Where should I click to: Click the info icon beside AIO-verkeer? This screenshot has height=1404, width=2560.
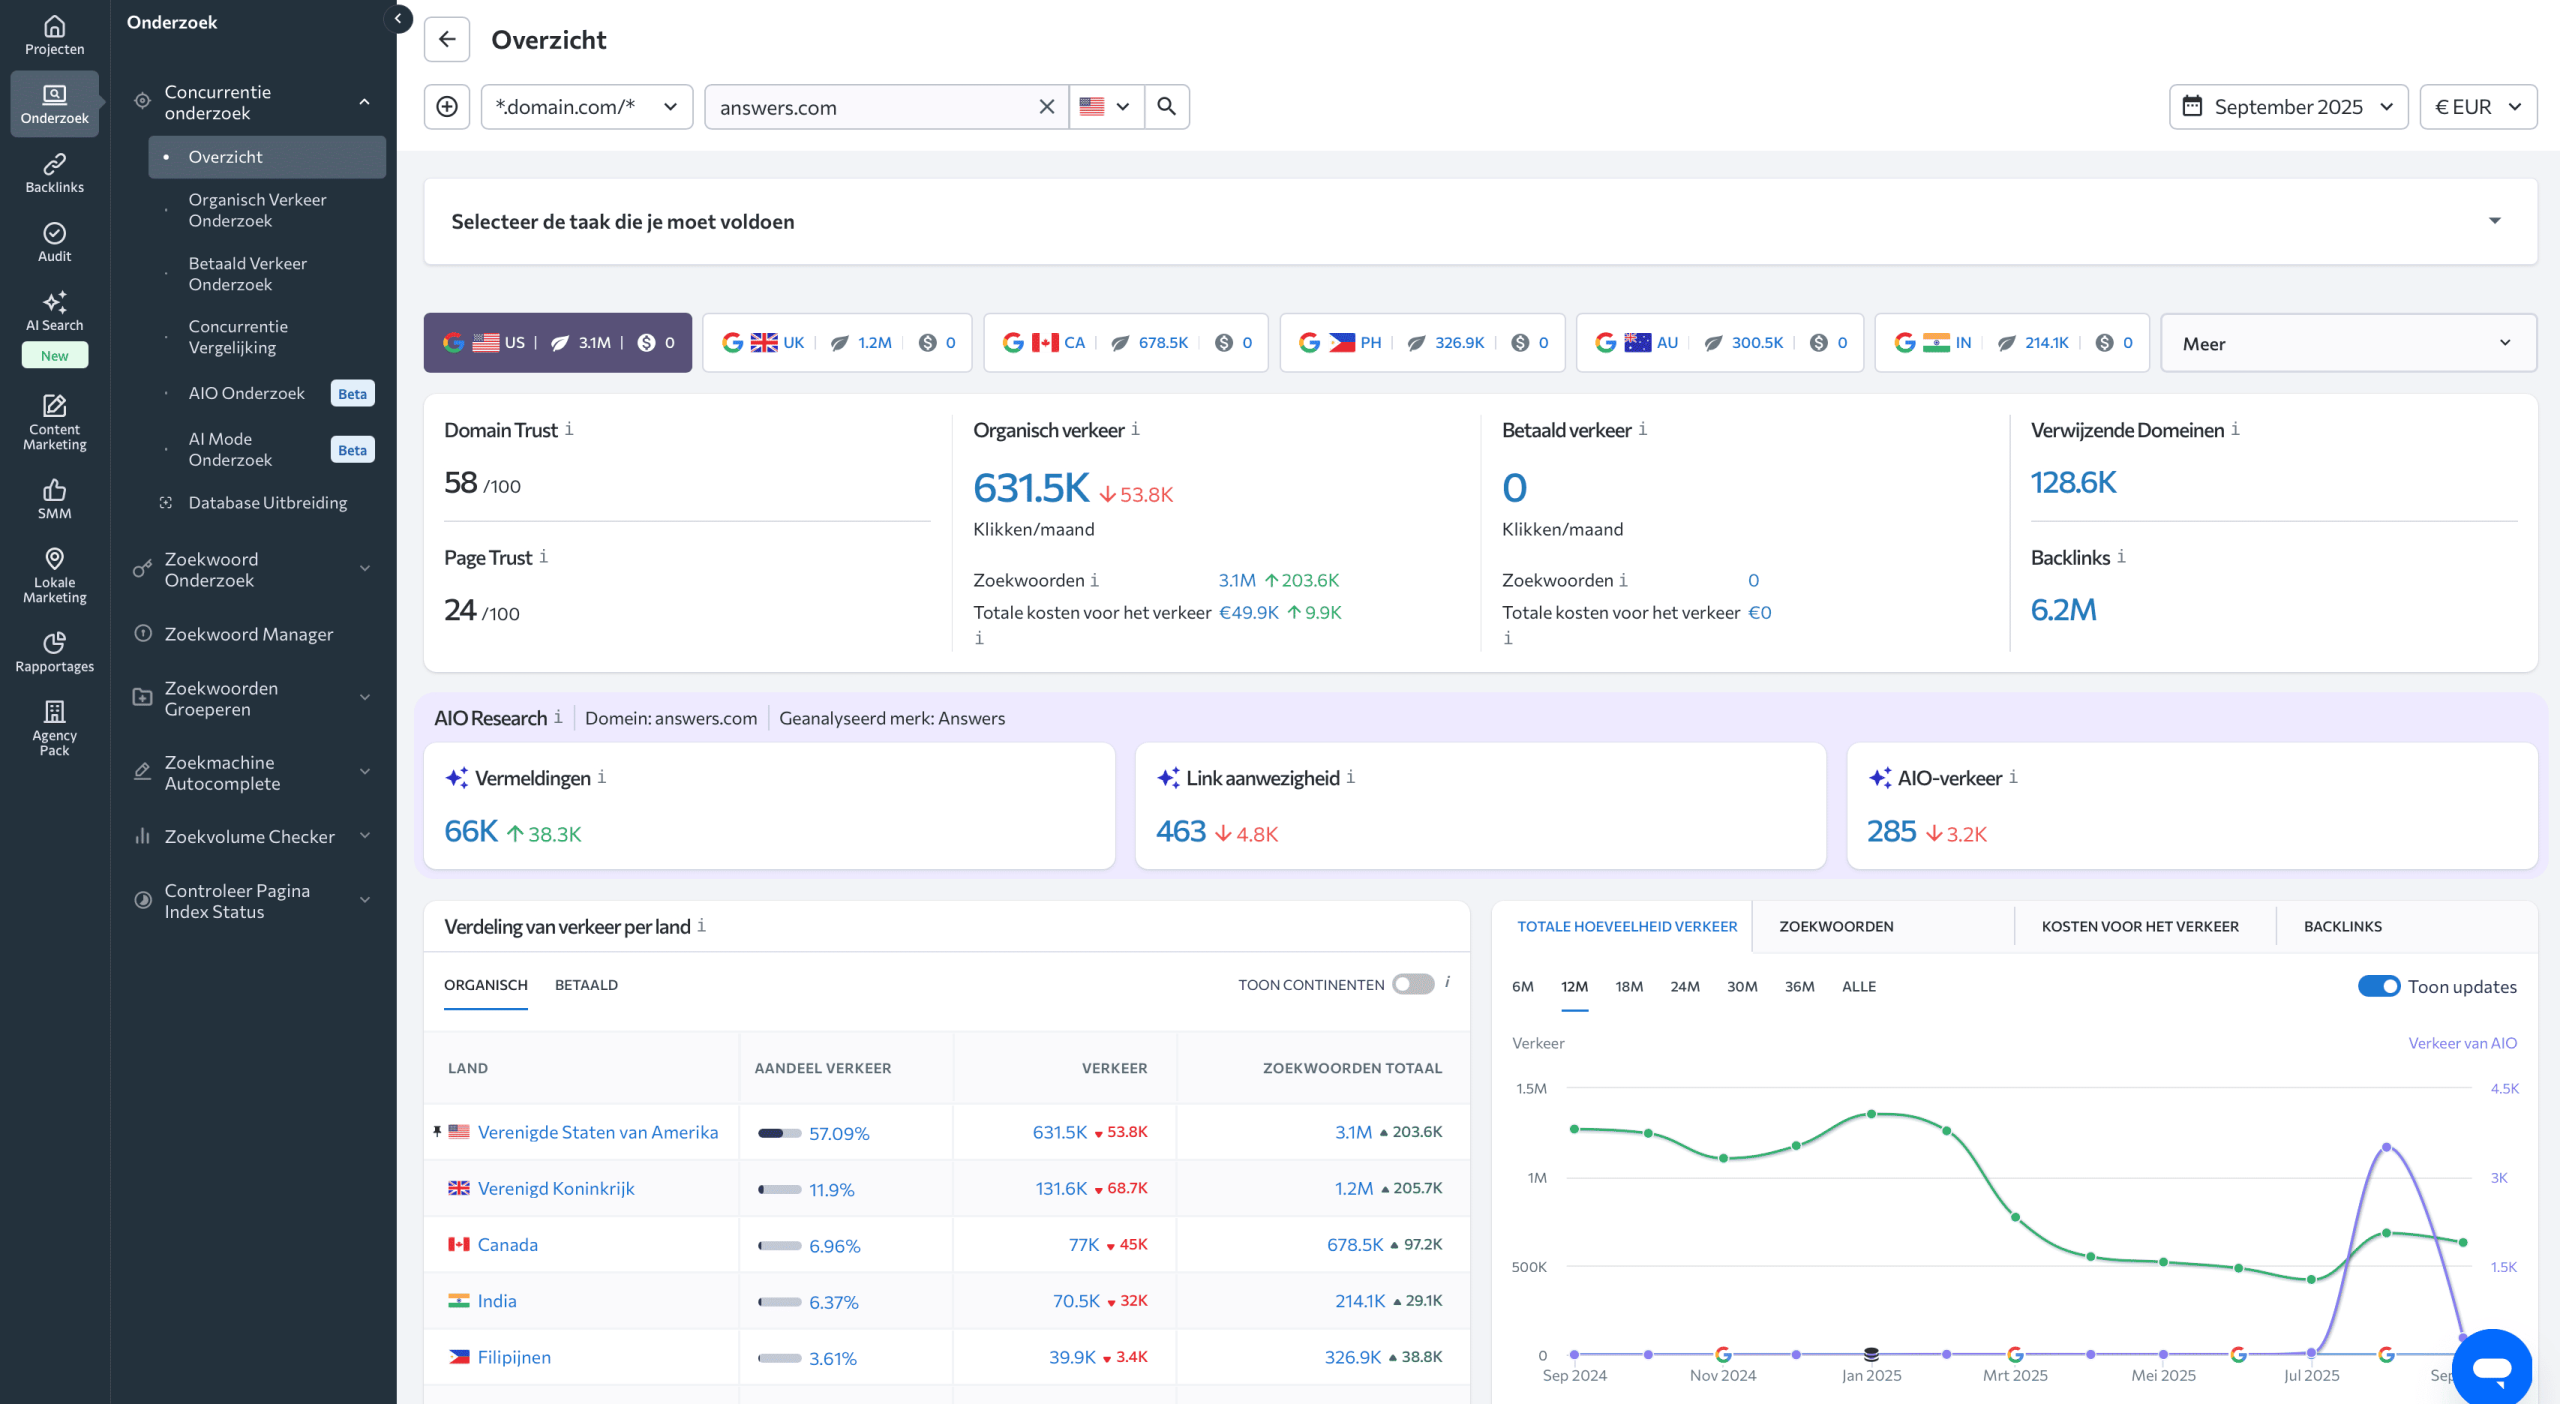pyautogui.click(x=2013, y=777)
